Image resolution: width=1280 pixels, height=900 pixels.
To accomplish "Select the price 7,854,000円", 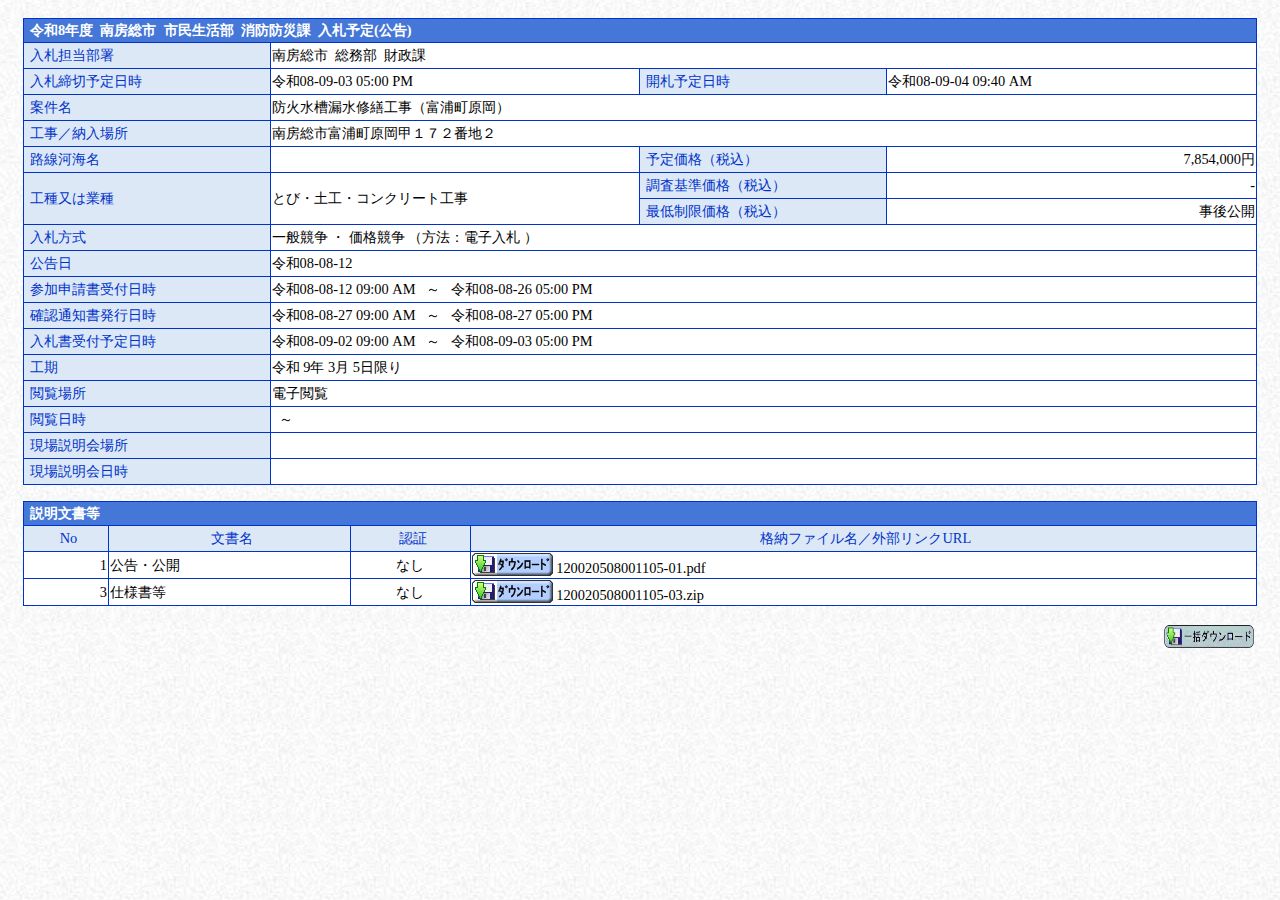I will tap(1219, 160).
